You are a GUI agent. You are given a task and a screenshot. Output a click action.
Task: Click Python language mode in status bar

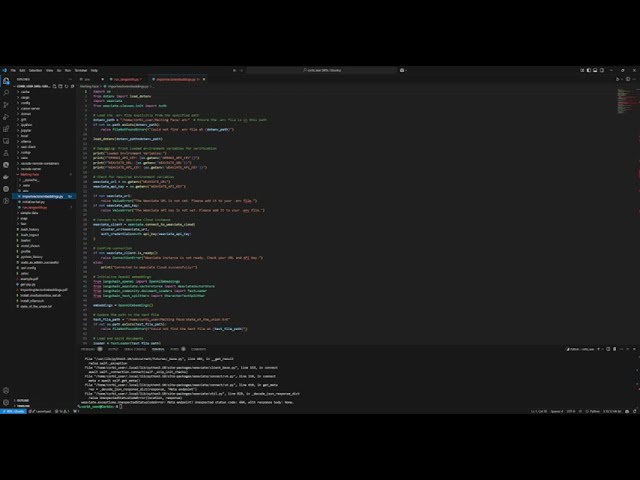(x=593, y=411)
